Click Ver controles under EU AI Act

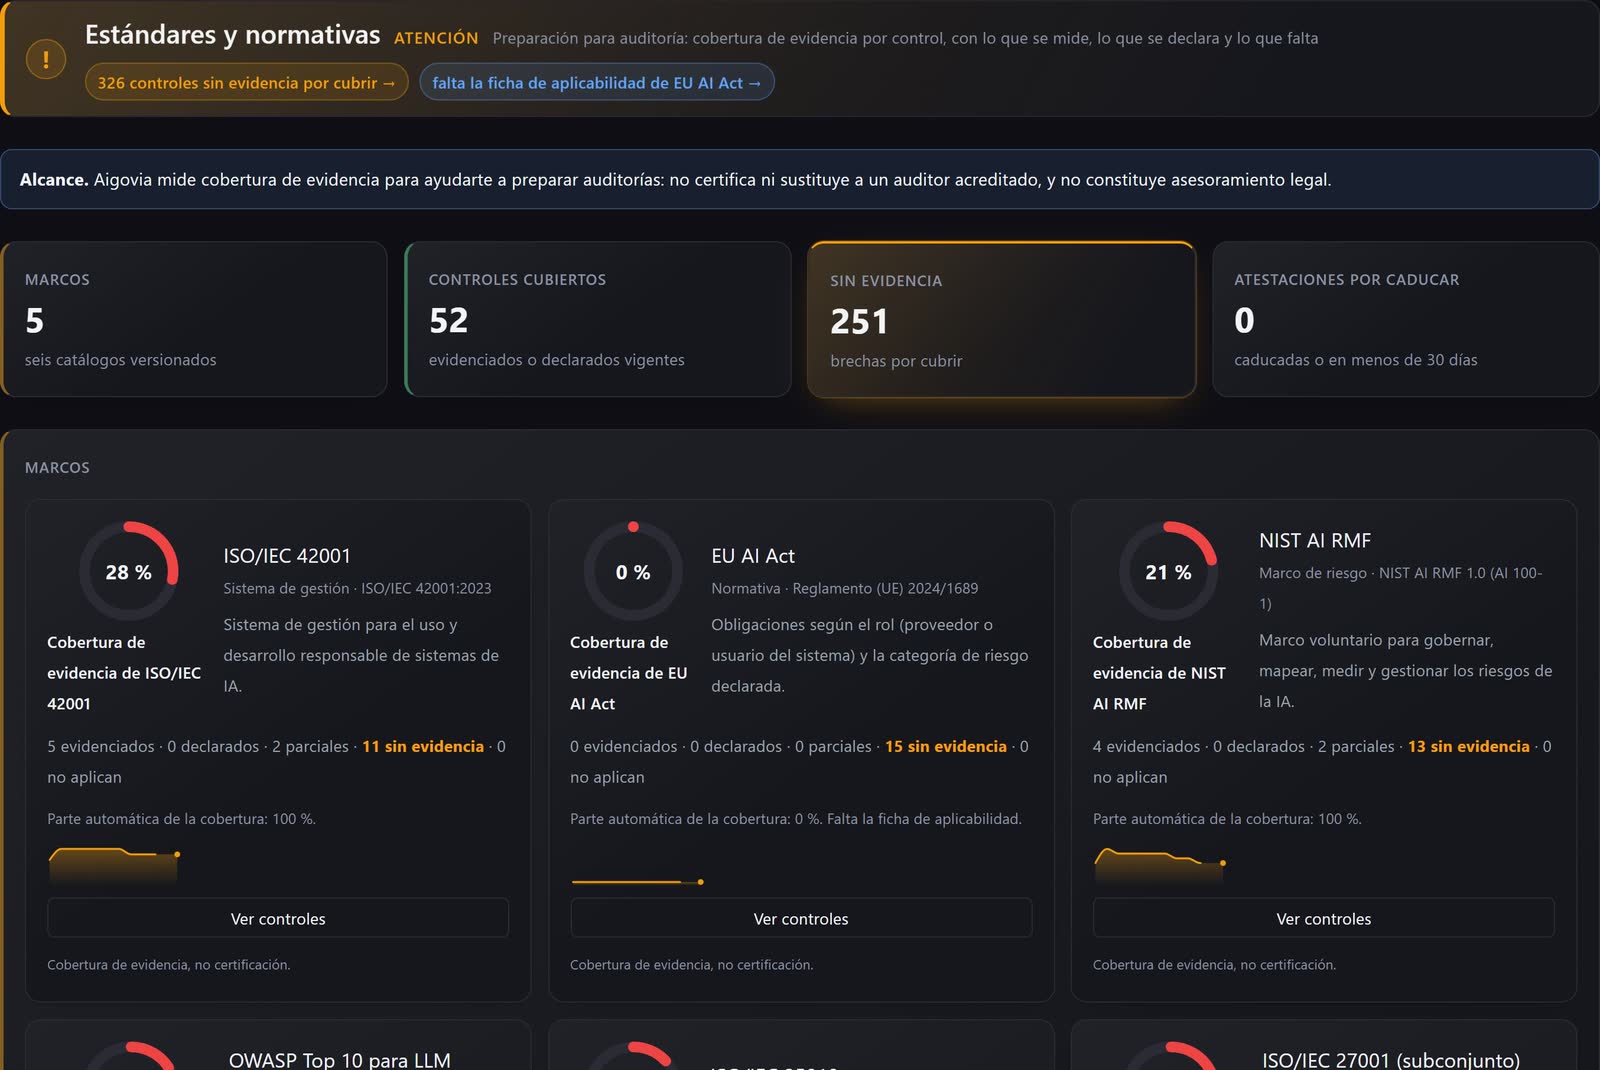pyautogui.click(x=801, y=918)
